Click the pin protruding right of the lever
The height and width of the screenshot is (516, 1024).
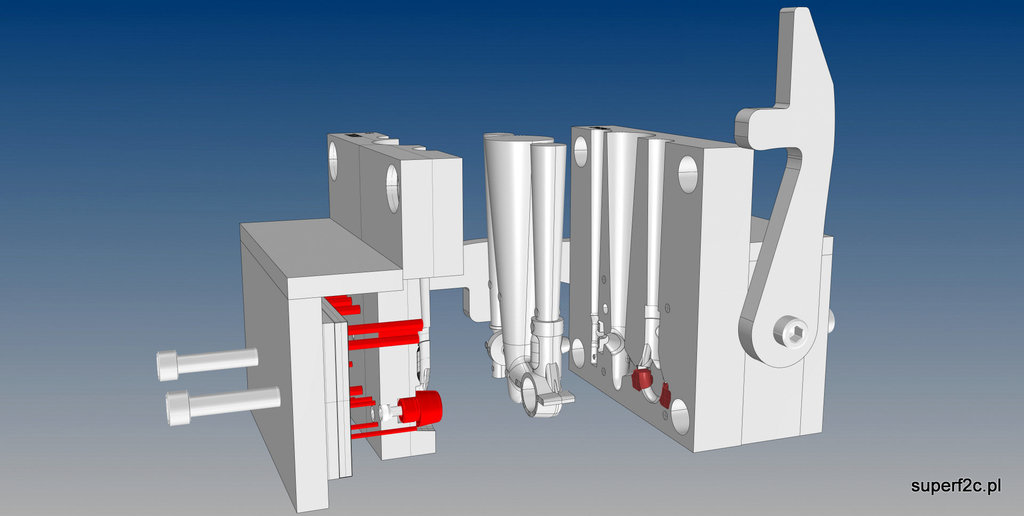(833, 321)
